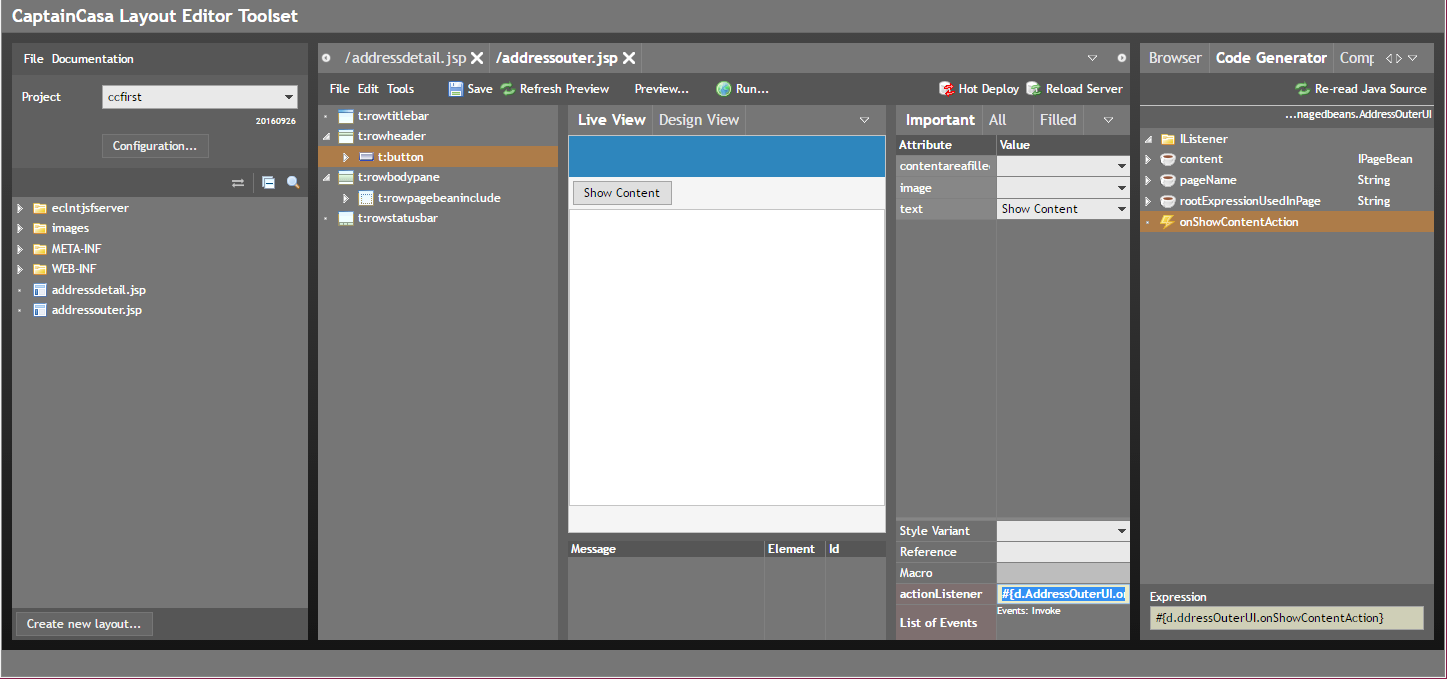The width and height of the screenshot is (1447, 679).
Task: Open the Tools menu
Action: [x=400, y=89]
